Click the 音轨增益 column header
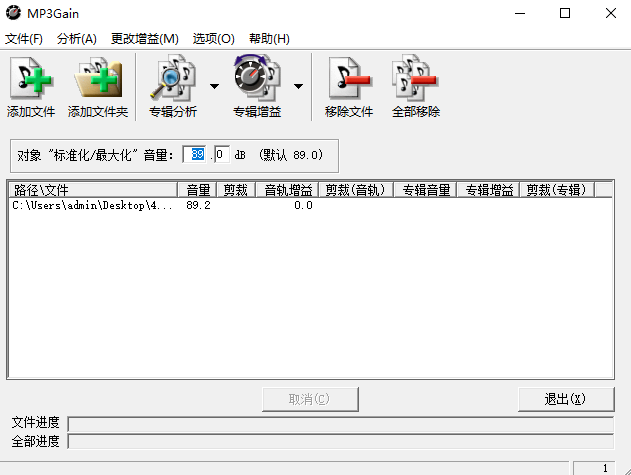Viewport: 631px width, 475px height. 287,190
